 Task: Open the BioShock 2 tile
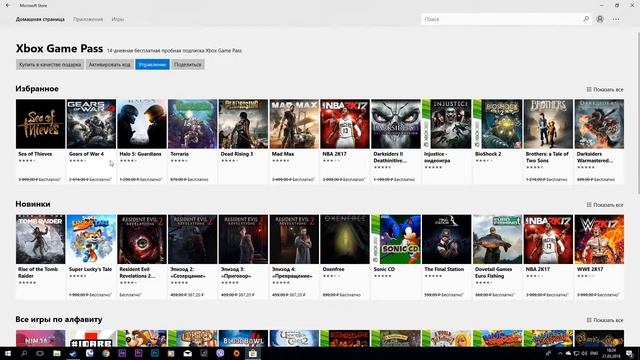pos(498,141)
